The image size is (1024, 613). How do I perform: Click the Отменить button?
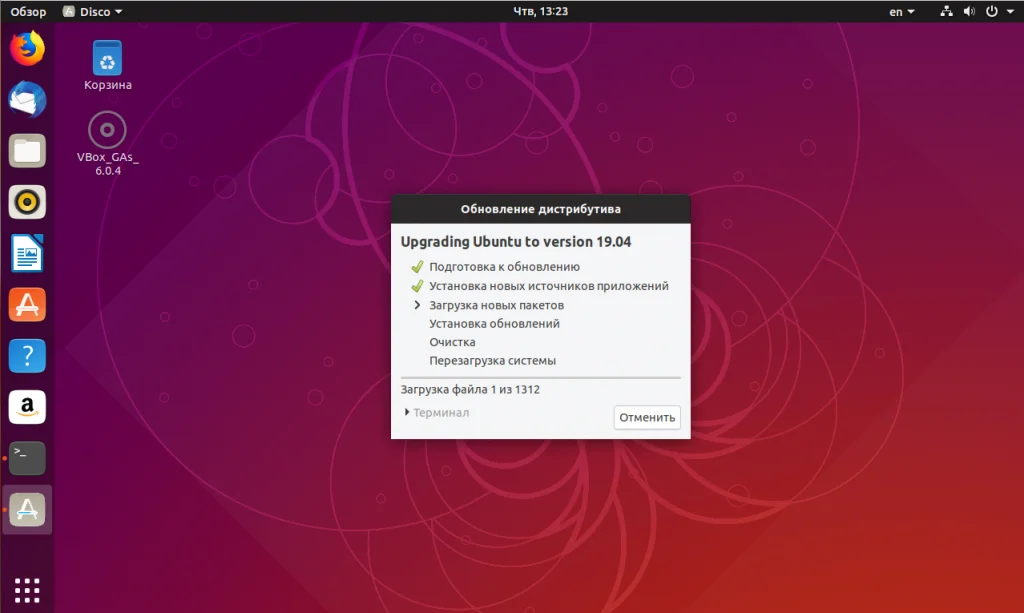(x=647, y=417)
